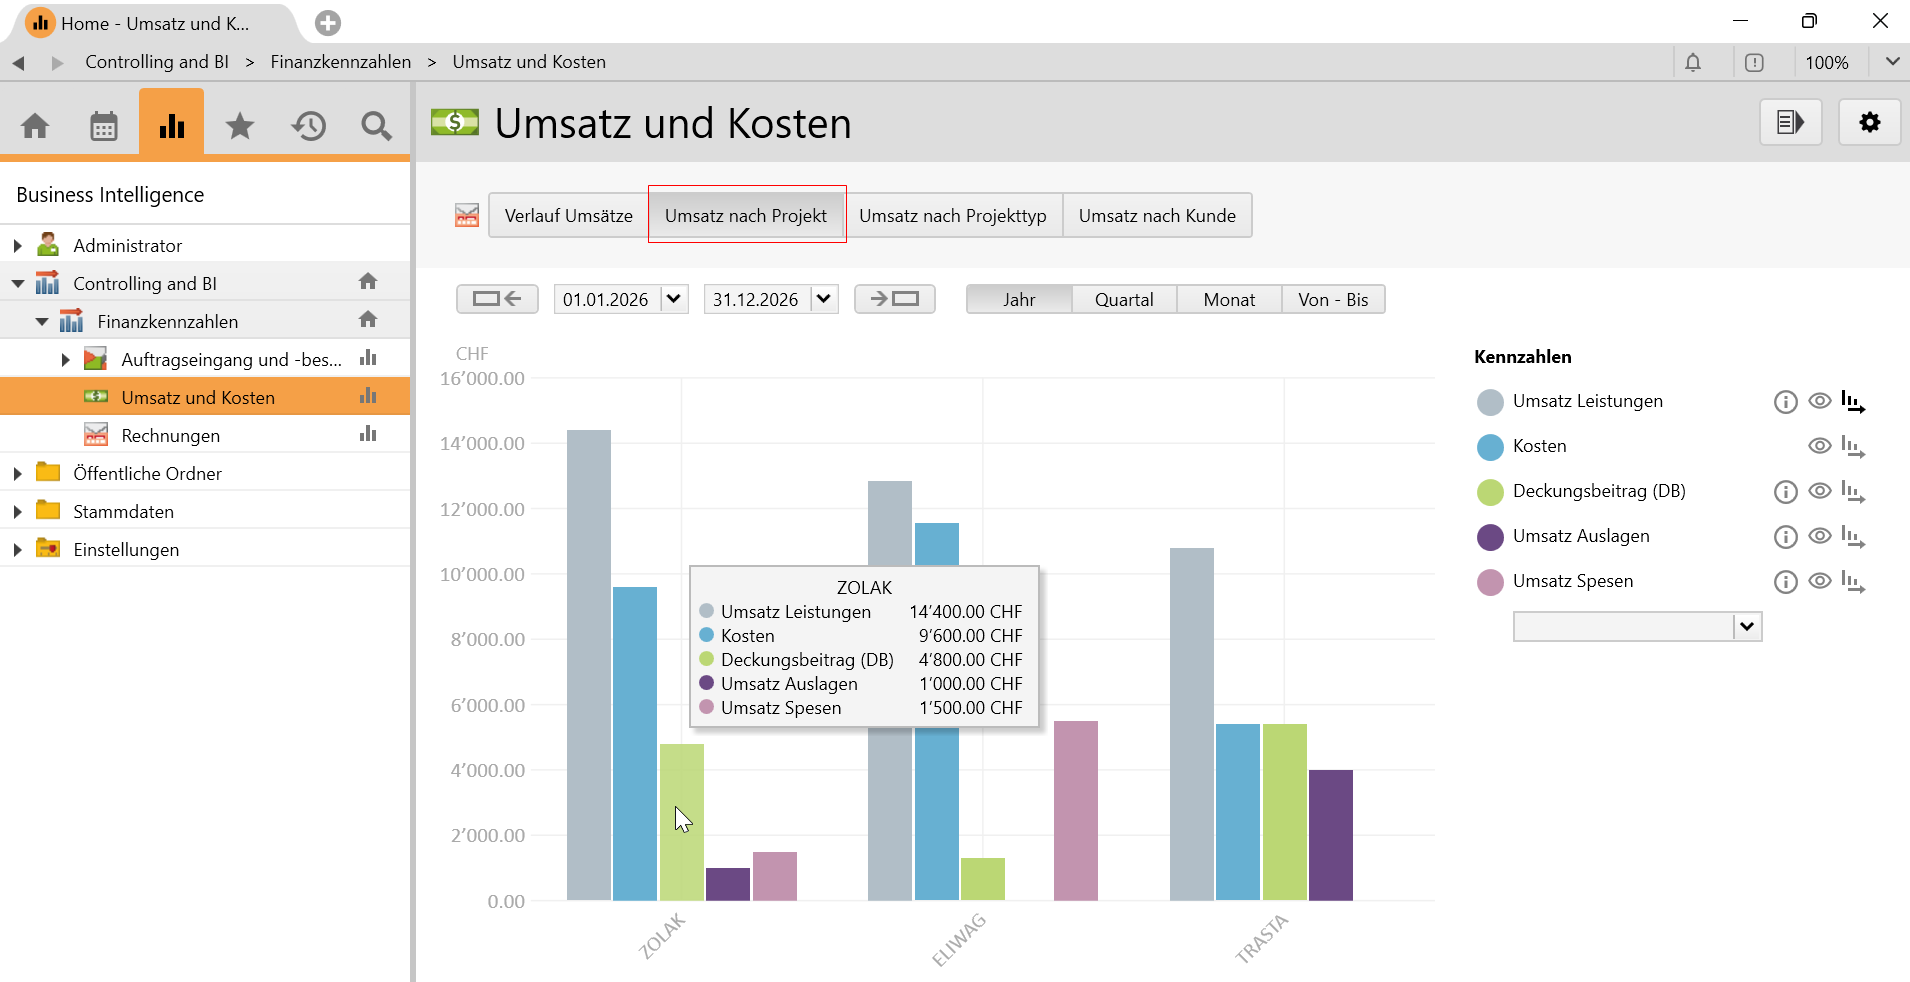
Task: Click chart axis icon for Umsatz Spesen
Action: pos(1853,582)
